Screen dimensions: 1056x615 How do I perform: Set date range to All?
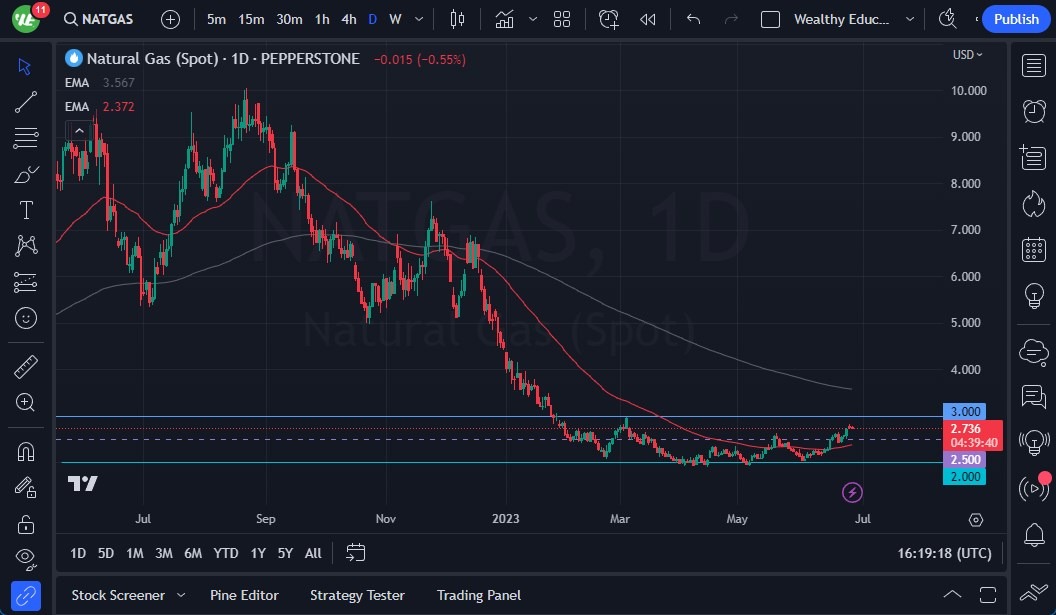313,553
